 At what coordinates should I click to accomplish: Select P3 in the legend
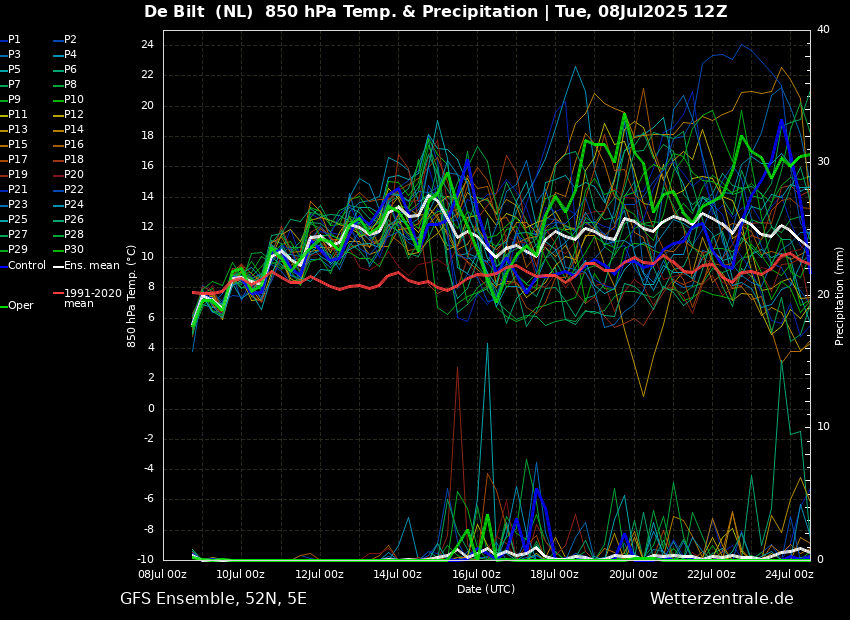point(11,55)
